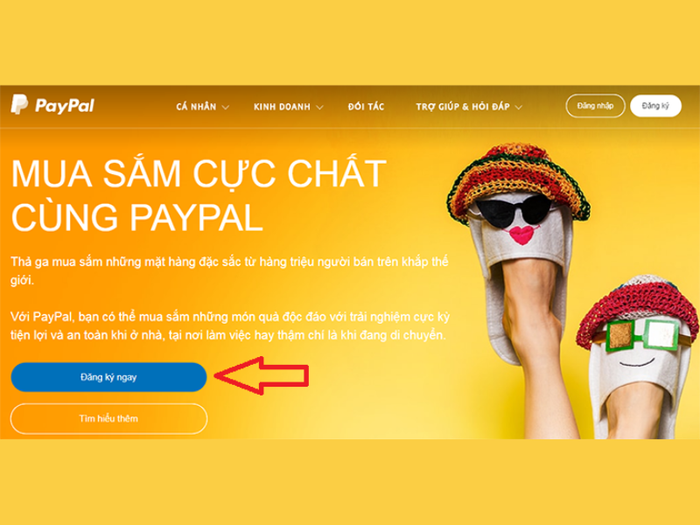
Task: Click the red arrow annotation
Action: (262, 375)
